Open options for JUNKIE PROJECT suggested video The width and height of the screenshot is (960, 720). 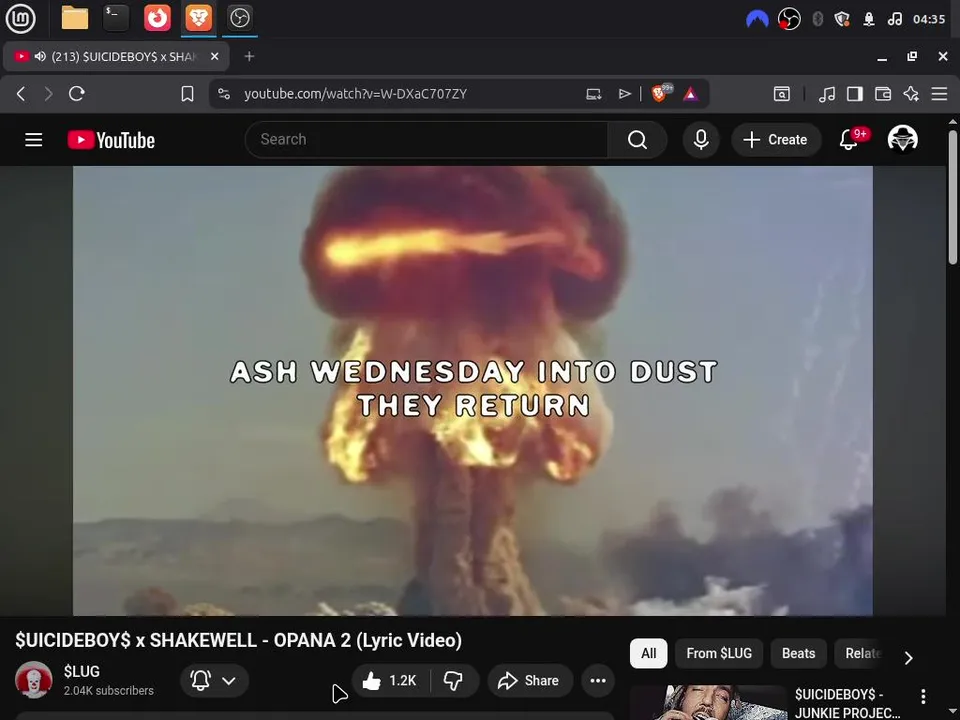coord(923,696)
